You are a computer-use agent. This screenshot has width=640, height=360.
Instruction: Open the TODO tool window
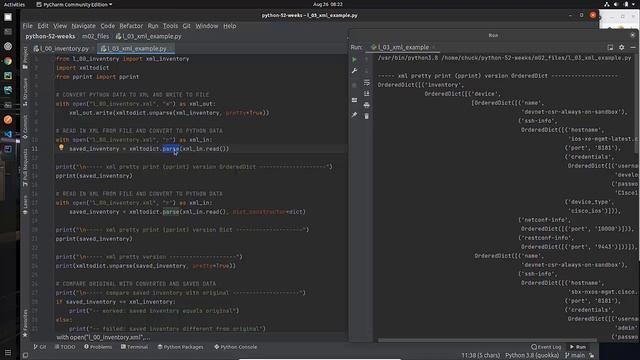click(x=65, y=347)
